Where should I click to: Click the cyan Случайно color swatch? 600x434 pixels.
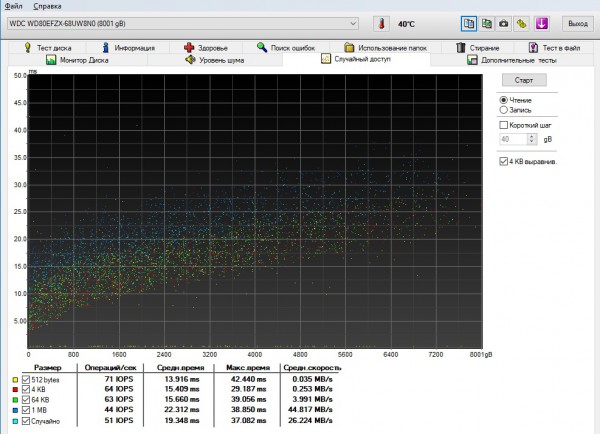click(15, 421)
